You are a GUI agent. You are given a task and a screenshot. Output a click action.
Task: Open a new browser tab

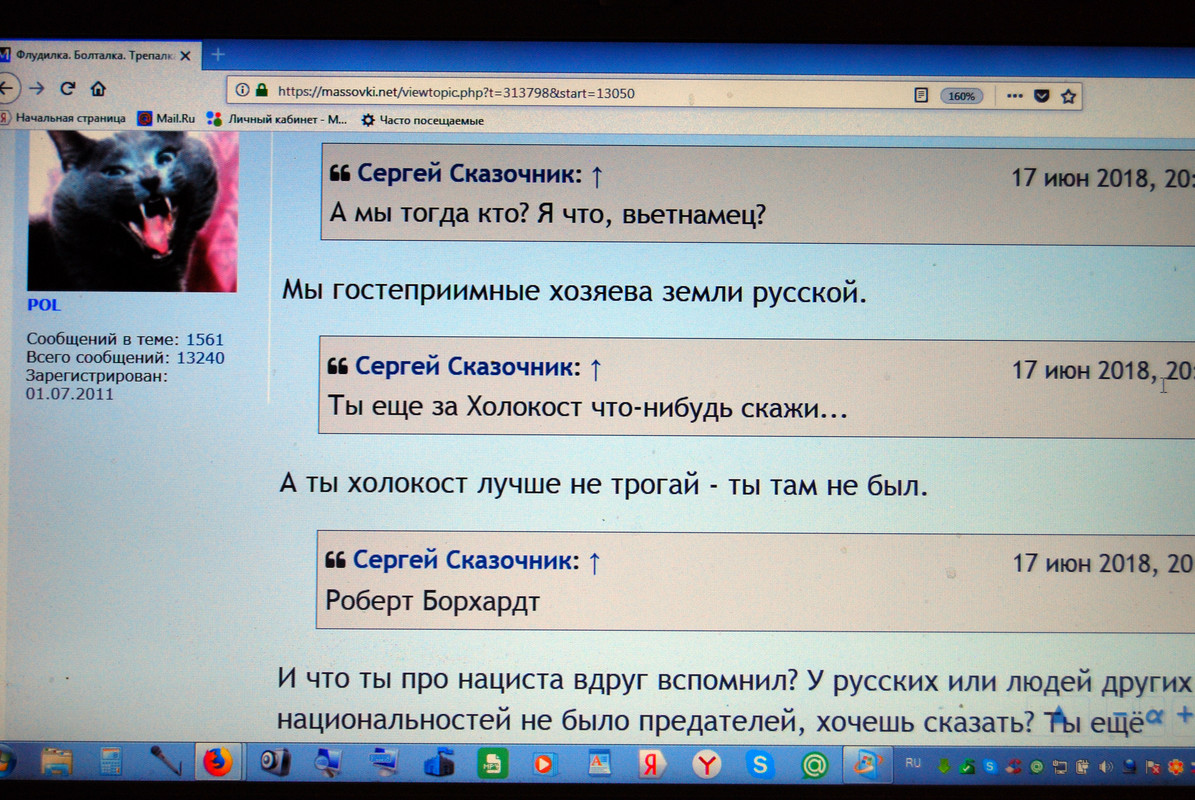218,55
